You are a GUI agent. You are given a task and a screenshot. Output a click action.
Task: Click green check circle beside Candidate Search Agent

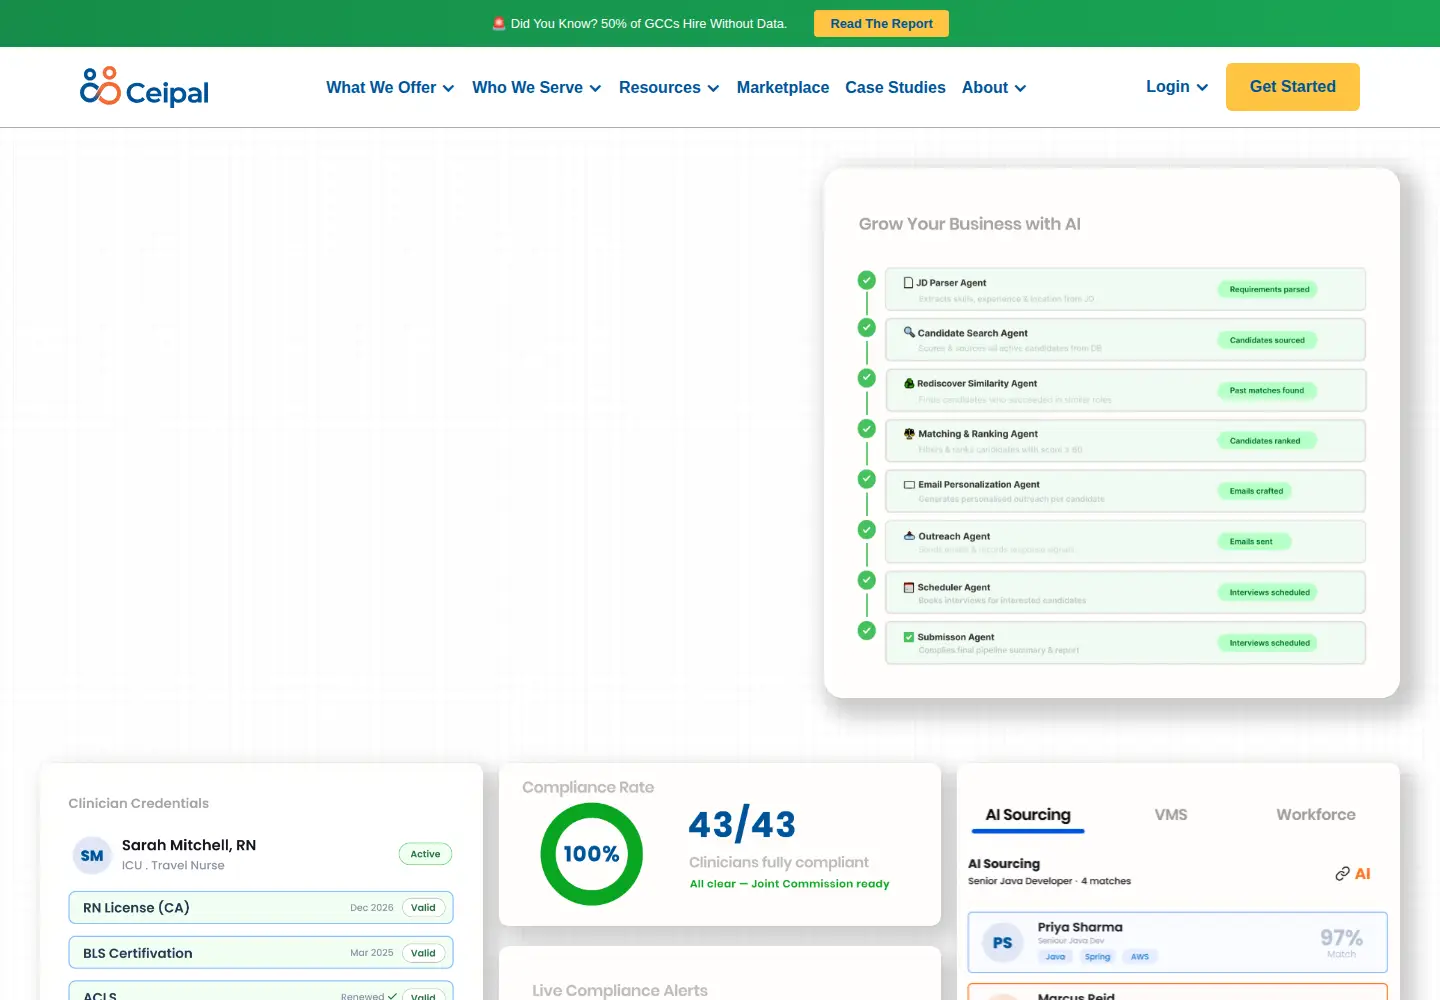tap(867, 327)
